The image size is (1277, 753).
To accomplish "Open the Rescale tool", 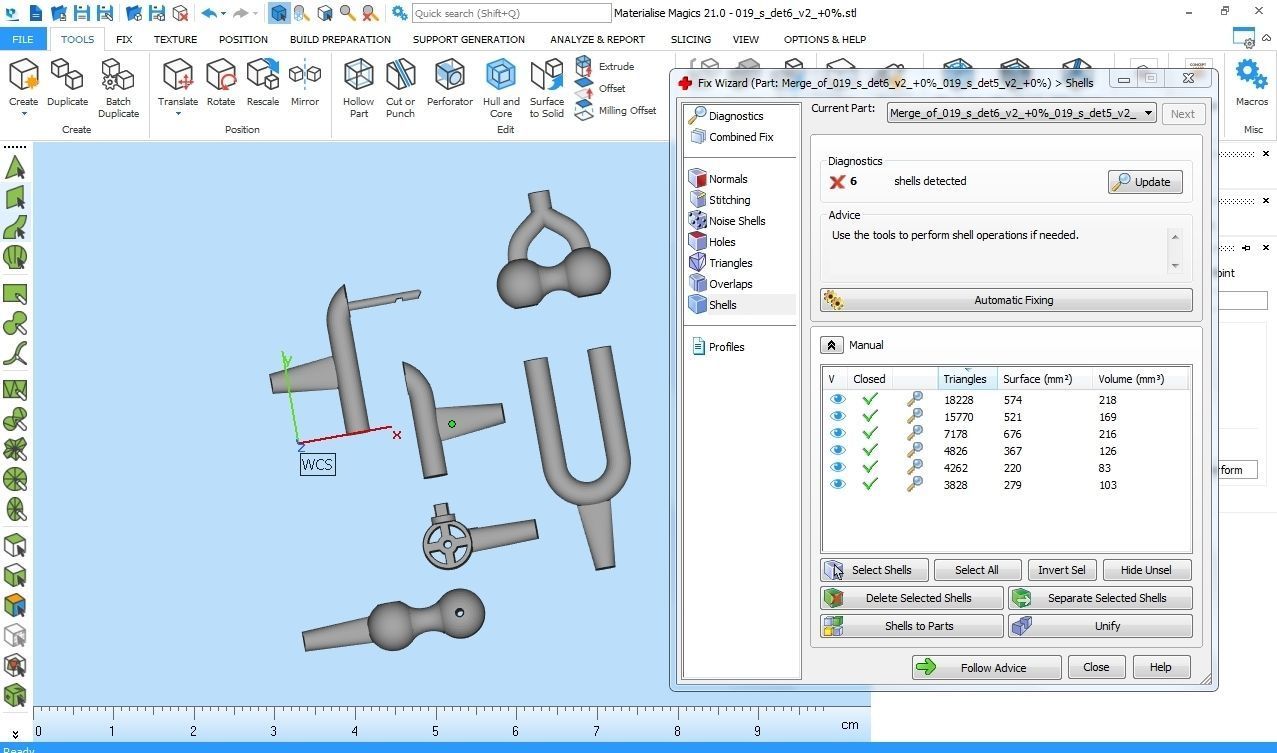I will coord(263,82).
